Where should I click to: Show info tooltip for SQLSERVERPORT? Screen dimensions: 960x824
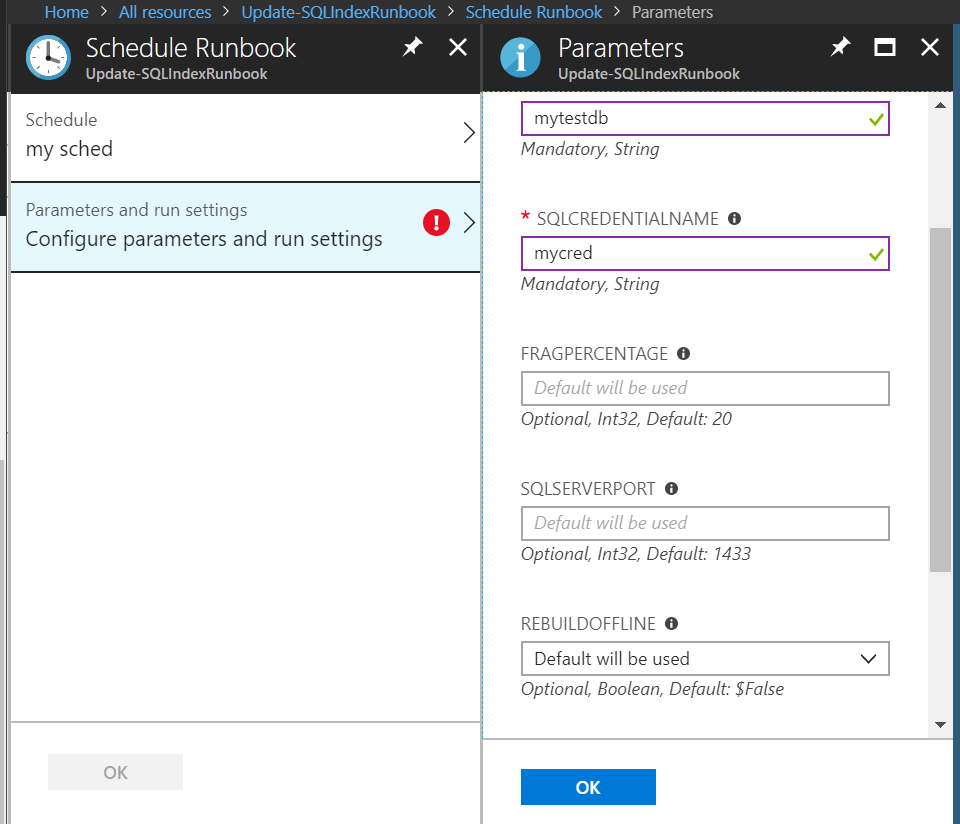(672, 489)
